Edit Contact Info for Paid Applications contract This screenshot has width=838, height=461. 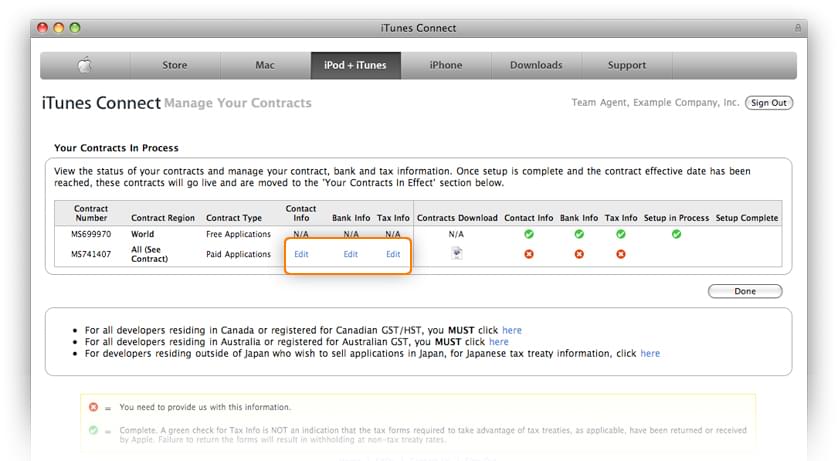coord(301,254)
